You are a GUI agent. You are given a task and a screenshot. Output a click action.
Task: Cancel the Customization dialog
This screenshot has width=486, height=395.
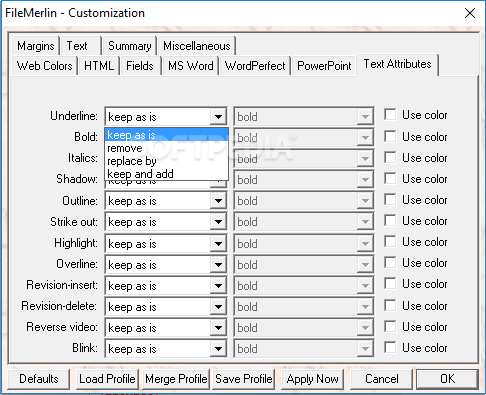(x=381, y=379)
